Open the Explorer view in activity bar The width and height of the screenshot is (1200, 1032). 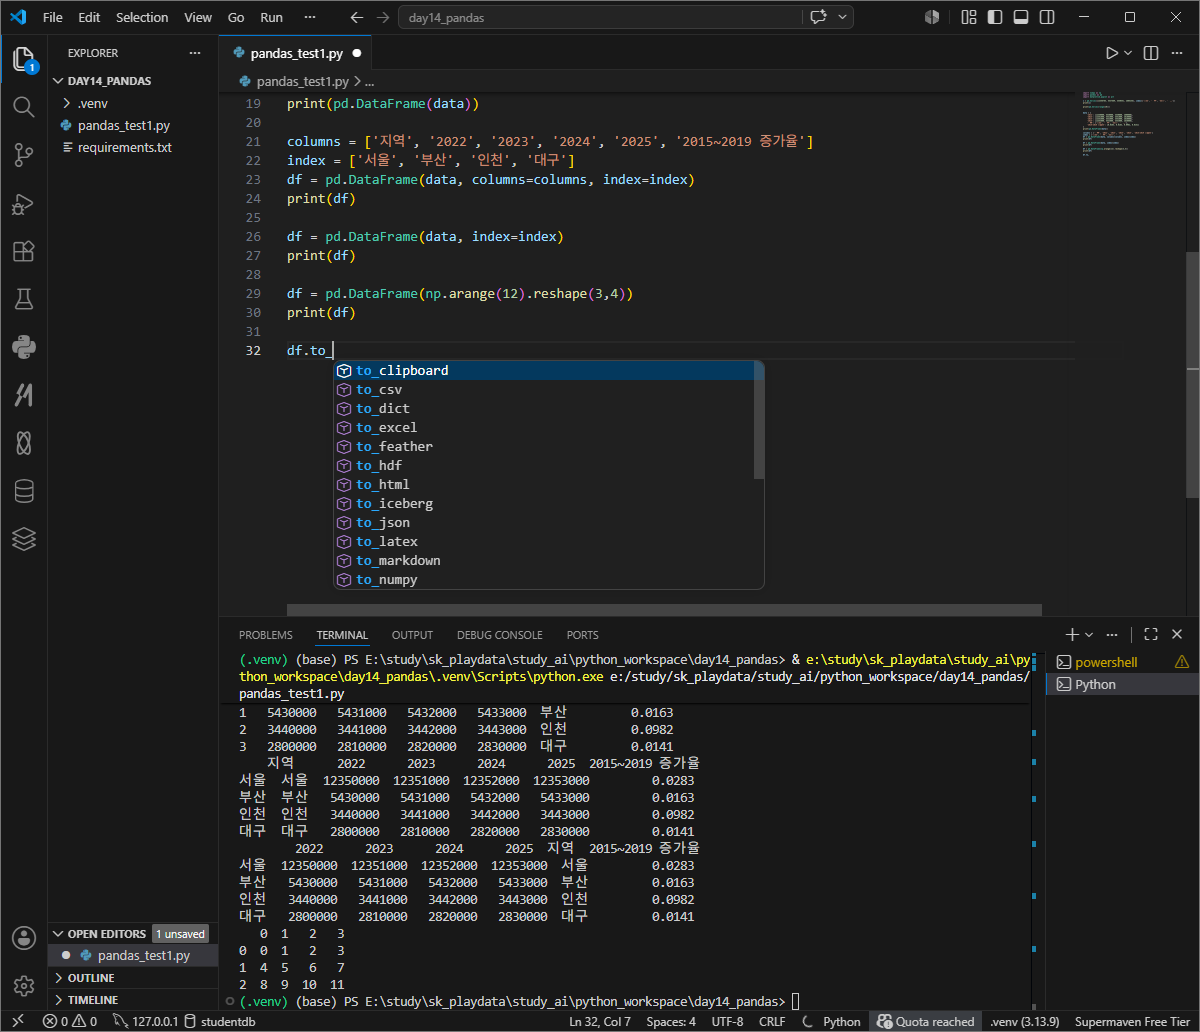24,58
